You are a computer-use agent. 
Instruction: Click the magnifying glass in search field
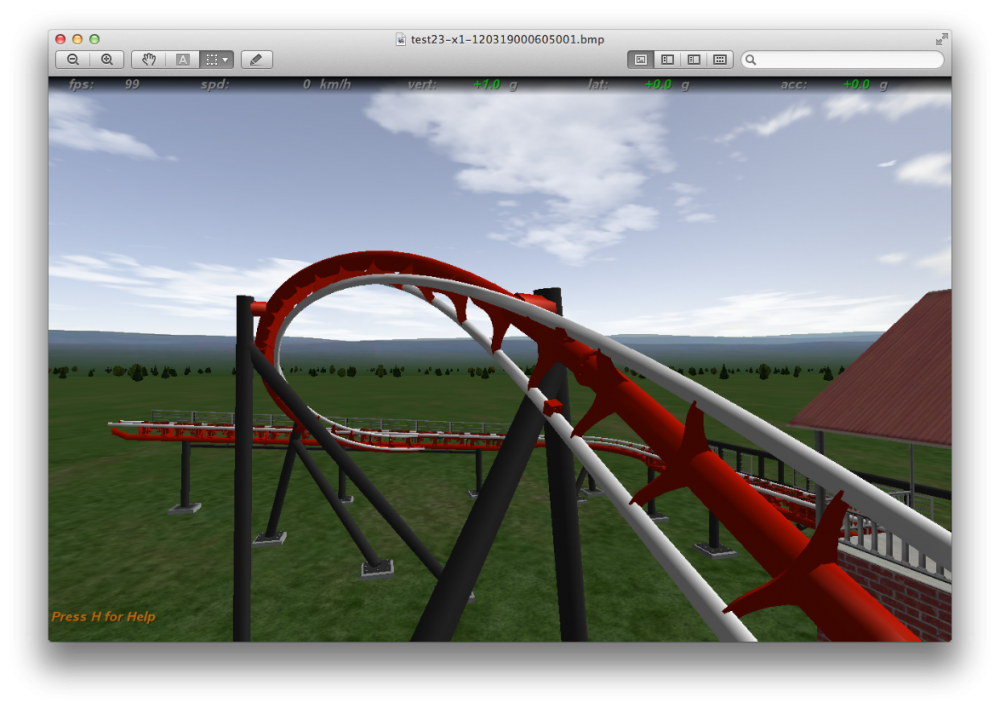[x=752, y=60]
